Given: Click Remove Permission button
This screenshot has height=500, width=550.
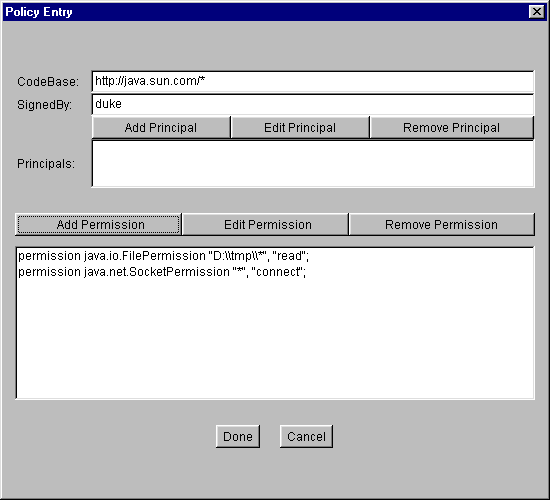Looking at the screenshot, I should pyautogui.click(x=442, y=225).
